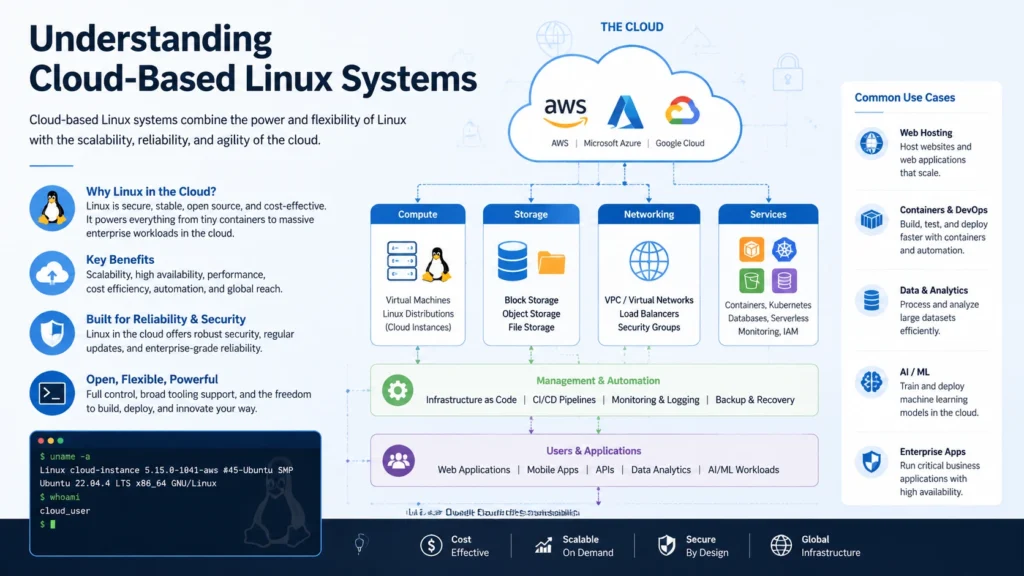This screenshot has height=576, width=1024.
Task: Click the Enterprise Apps title
Action: click(x=933, y=451)
